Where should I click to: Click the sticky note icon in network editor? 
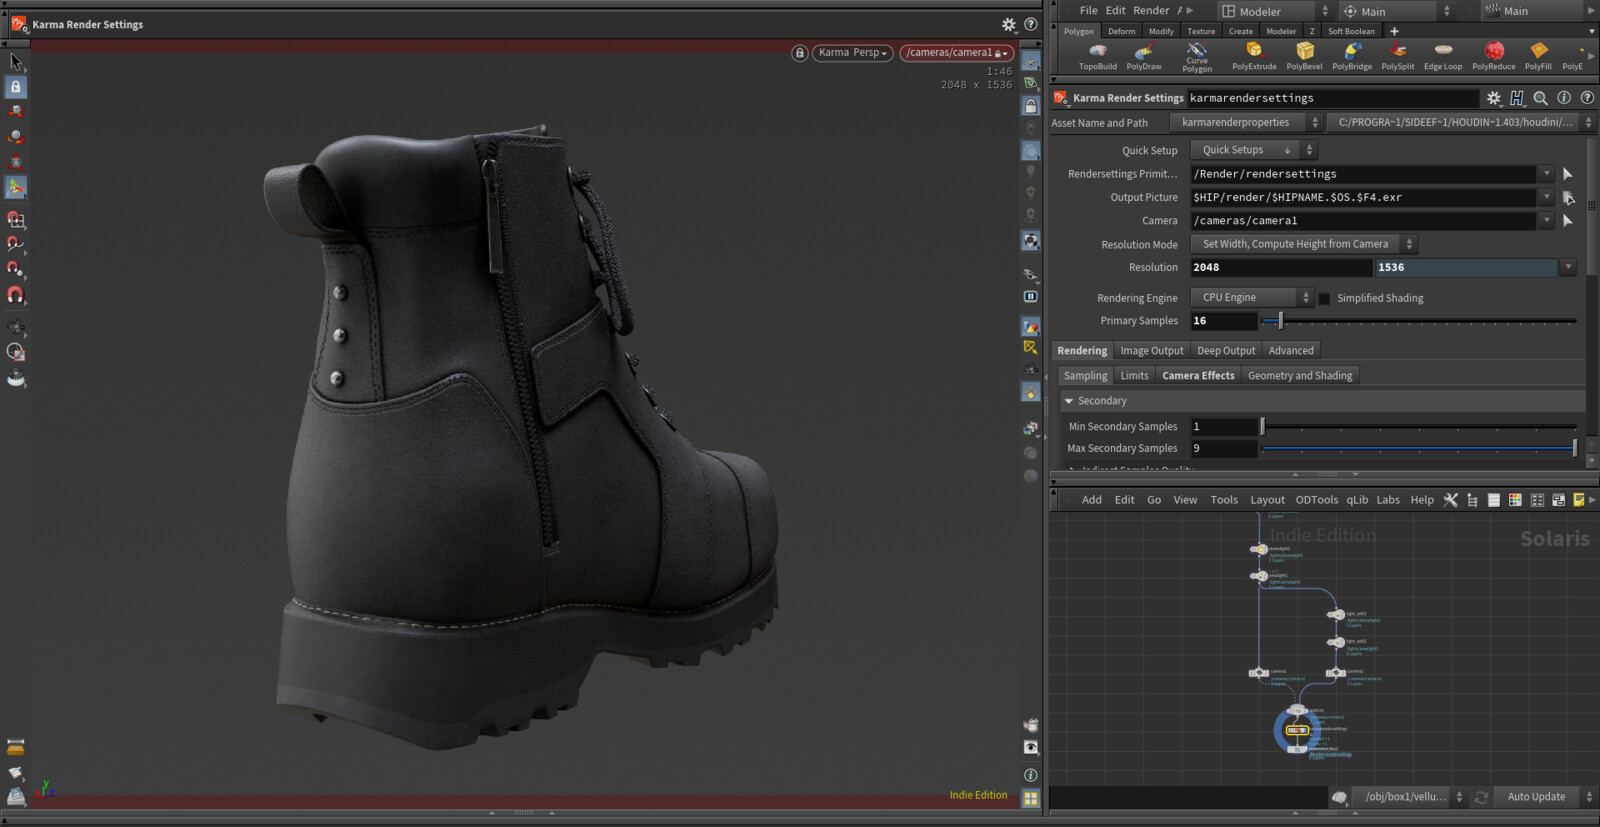click(x=1579, y=500)
